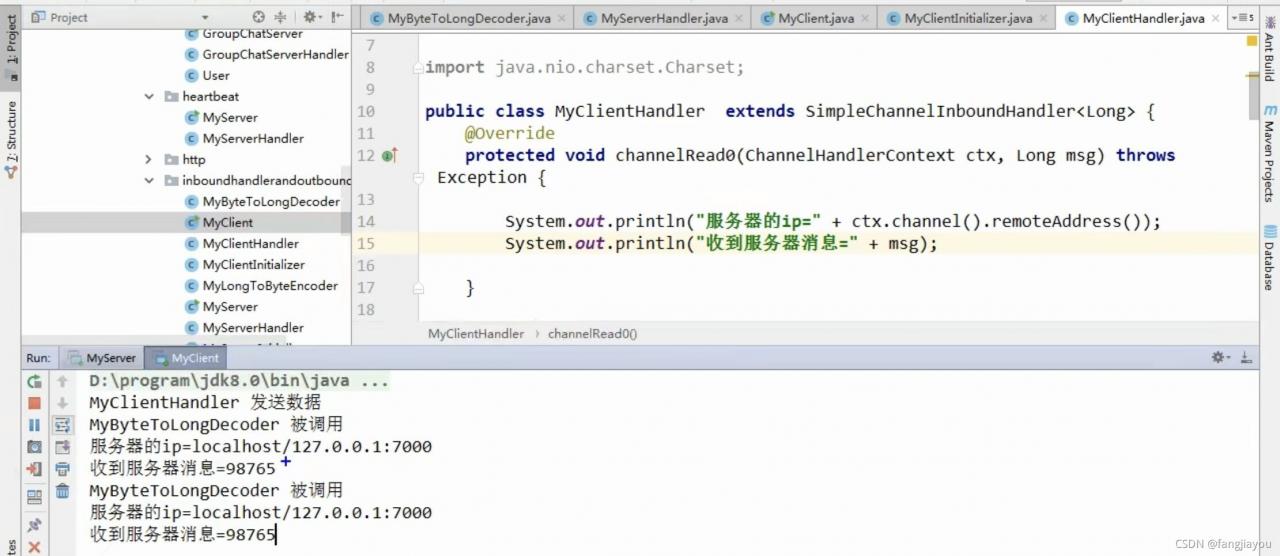Place cursor on line 15 println statement
This screenshot has height=556, width=1280.
(x=721, y=243)
